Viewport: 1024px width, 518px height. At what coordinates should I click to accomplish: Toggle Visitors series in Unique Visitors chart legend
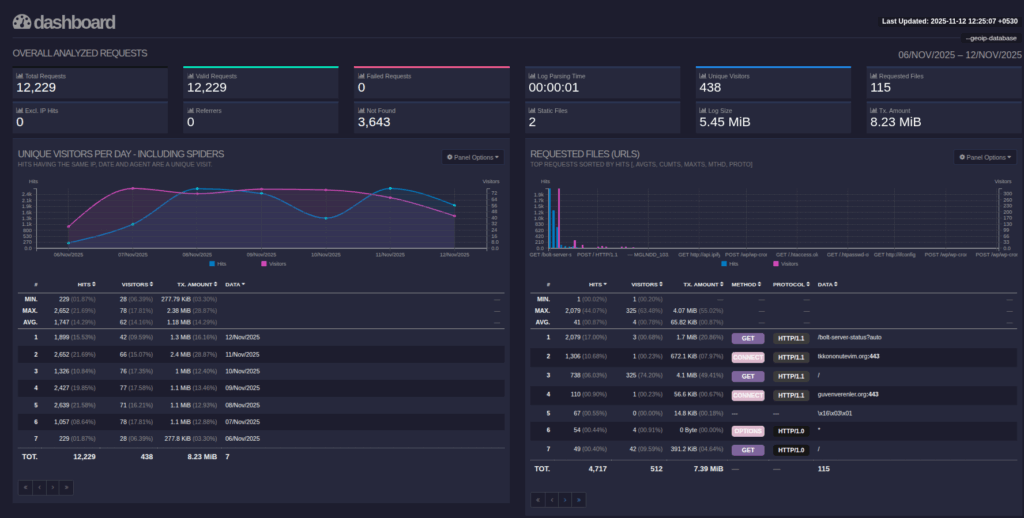click(272, 264)
